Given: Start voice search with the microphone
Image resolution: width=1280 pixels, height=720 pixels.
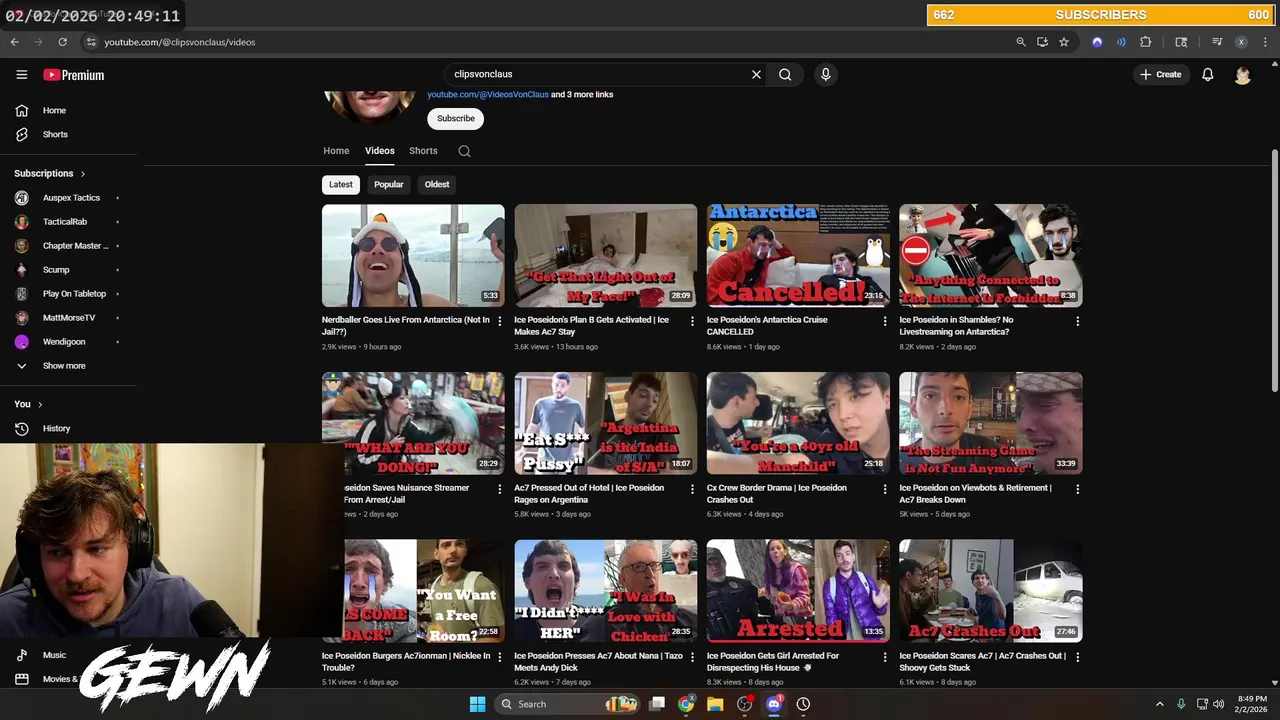Looking at the screenshot, I should coord(825,74).
